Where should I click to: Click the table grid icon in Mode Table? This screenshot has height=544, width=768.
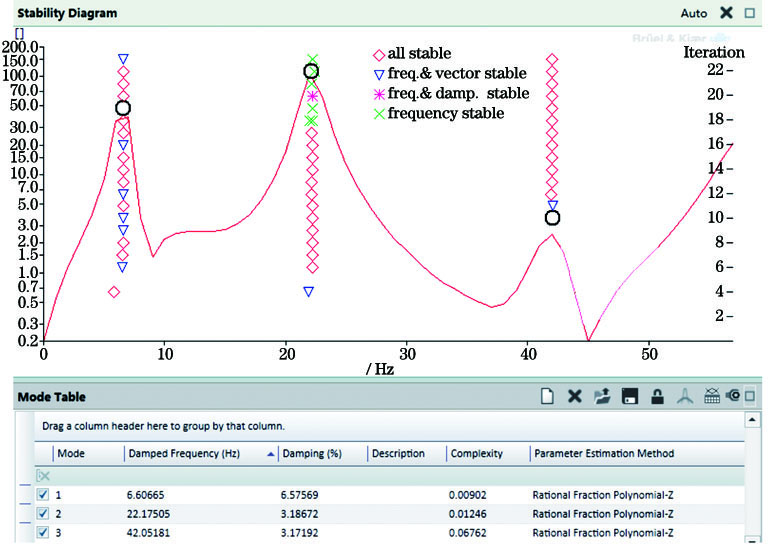[x=712, y=397]
